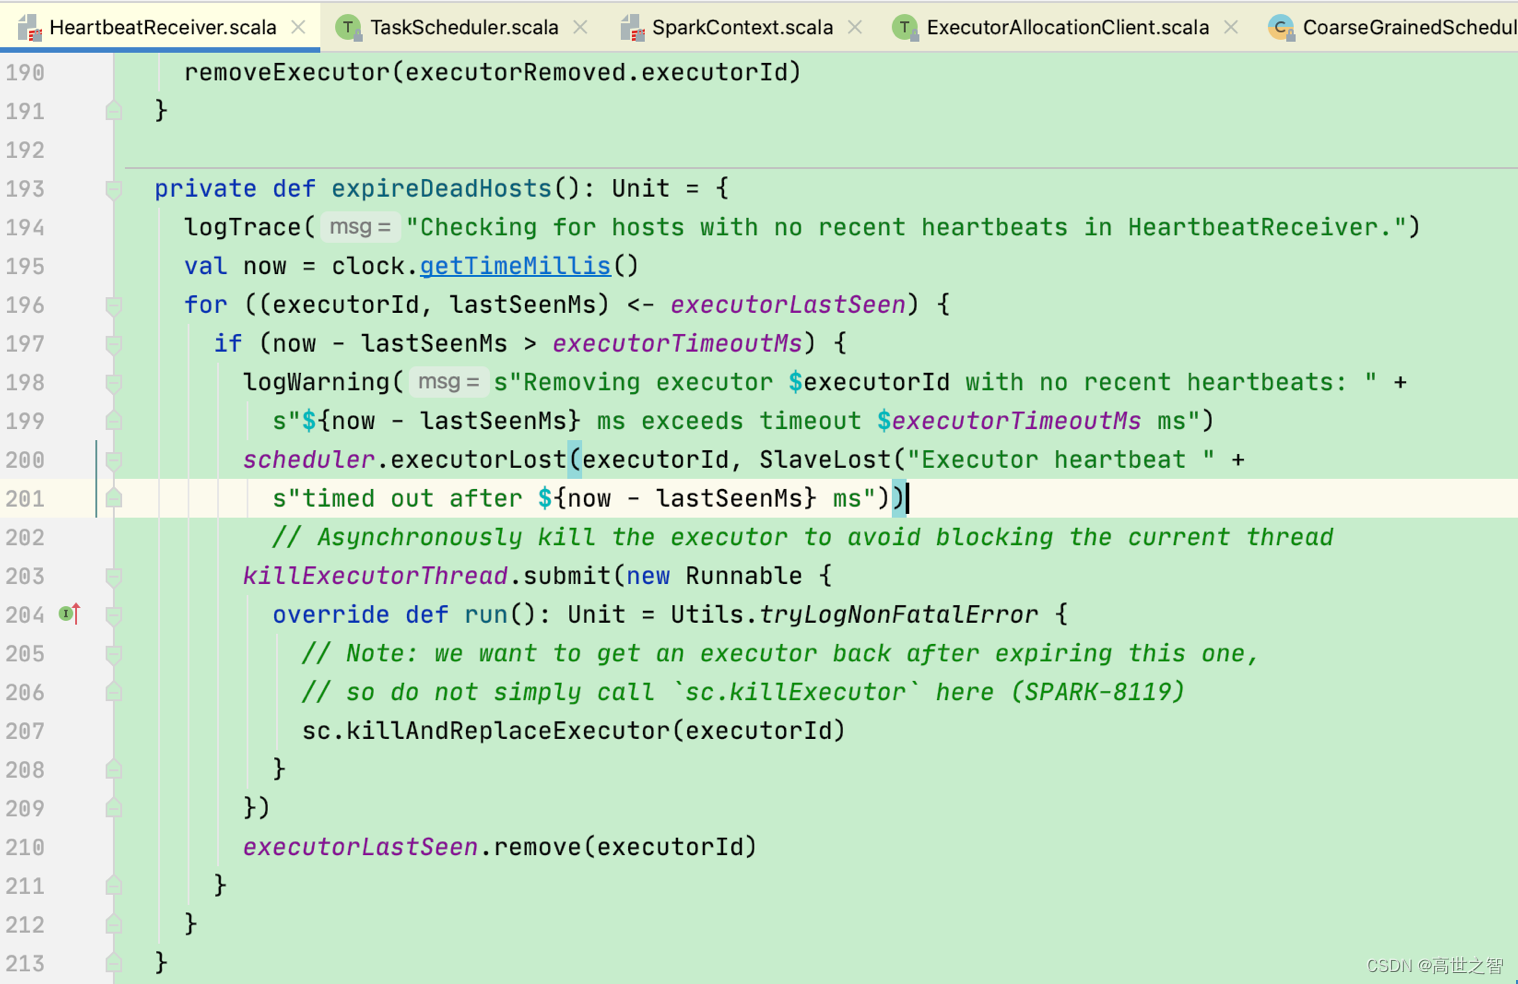Click the ExecutorAllocationClient trait icon
This screenshot has width=1518, height=984.
click(x=904, y=27)
